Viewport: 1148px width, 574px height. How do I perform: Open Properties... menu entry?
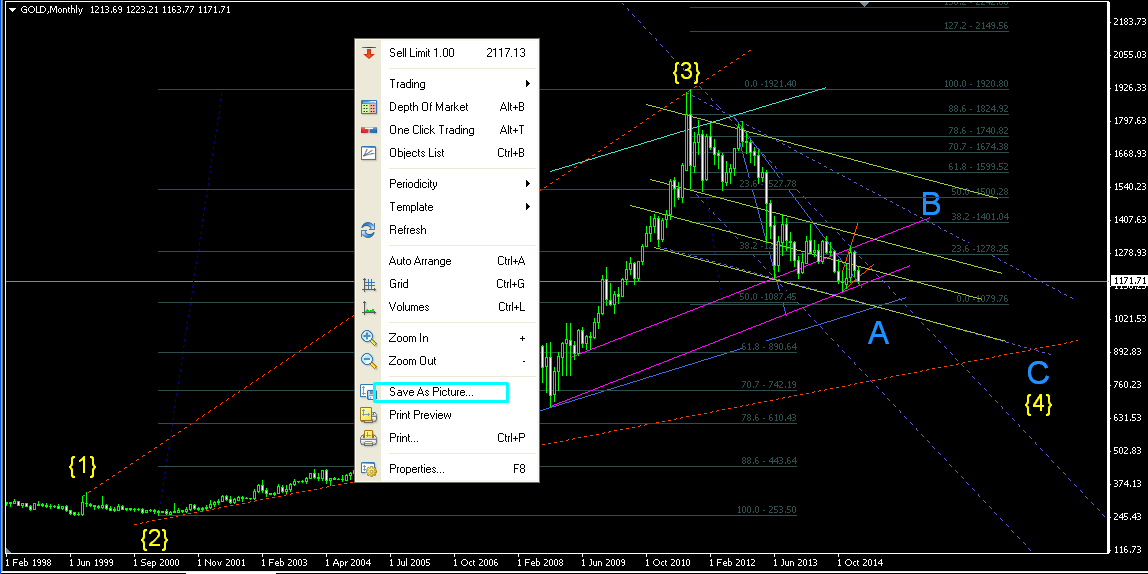point(447,469)
